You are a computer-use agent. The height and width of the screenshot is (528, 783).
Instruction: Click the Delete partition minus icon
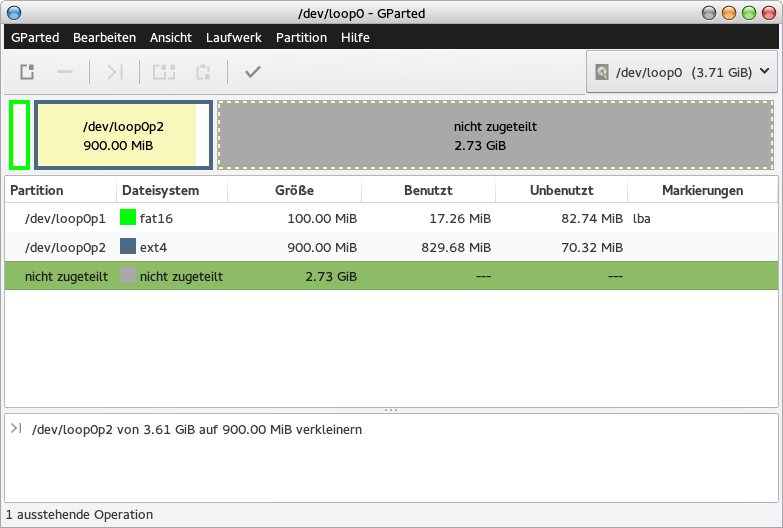(x=65, y=72)
